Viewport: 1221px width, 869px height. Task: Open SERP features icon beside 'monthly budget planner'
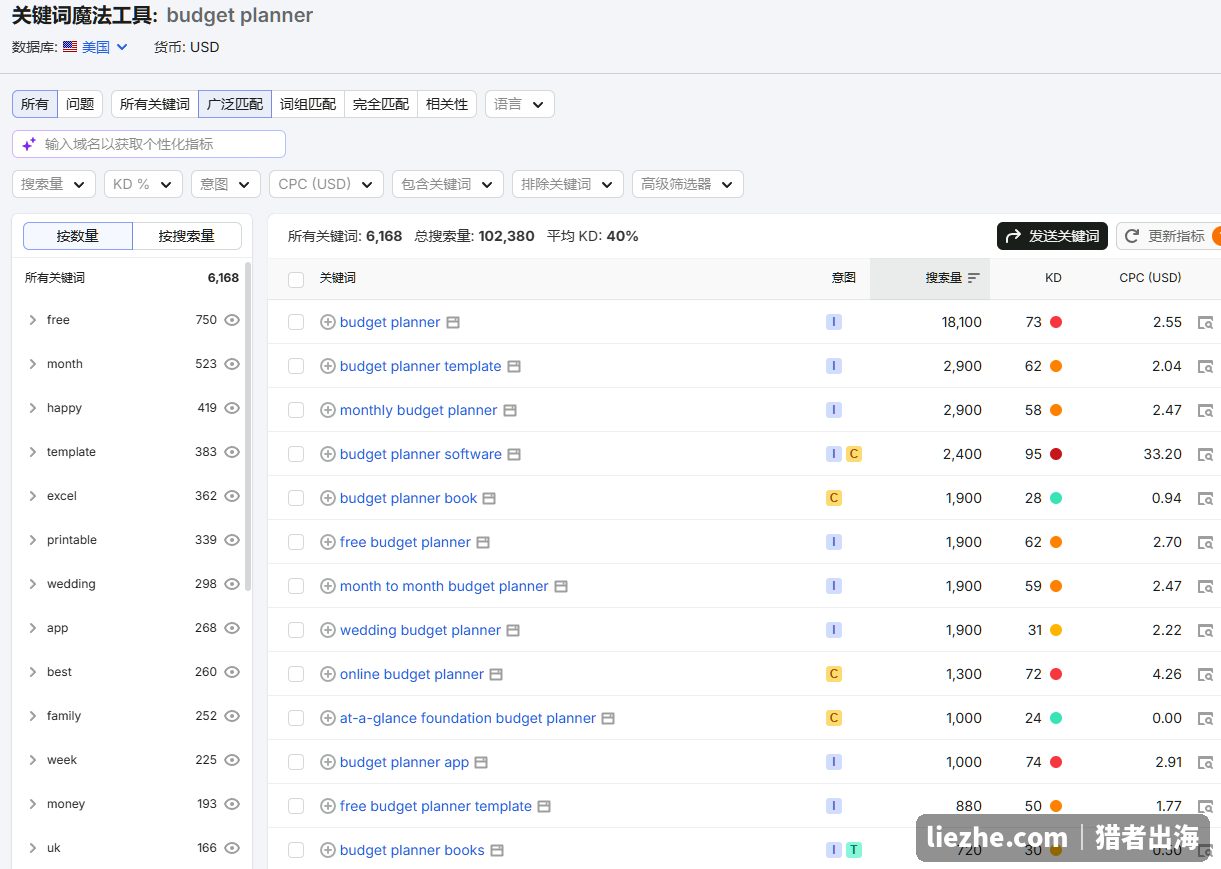click(x=510, y=410)
